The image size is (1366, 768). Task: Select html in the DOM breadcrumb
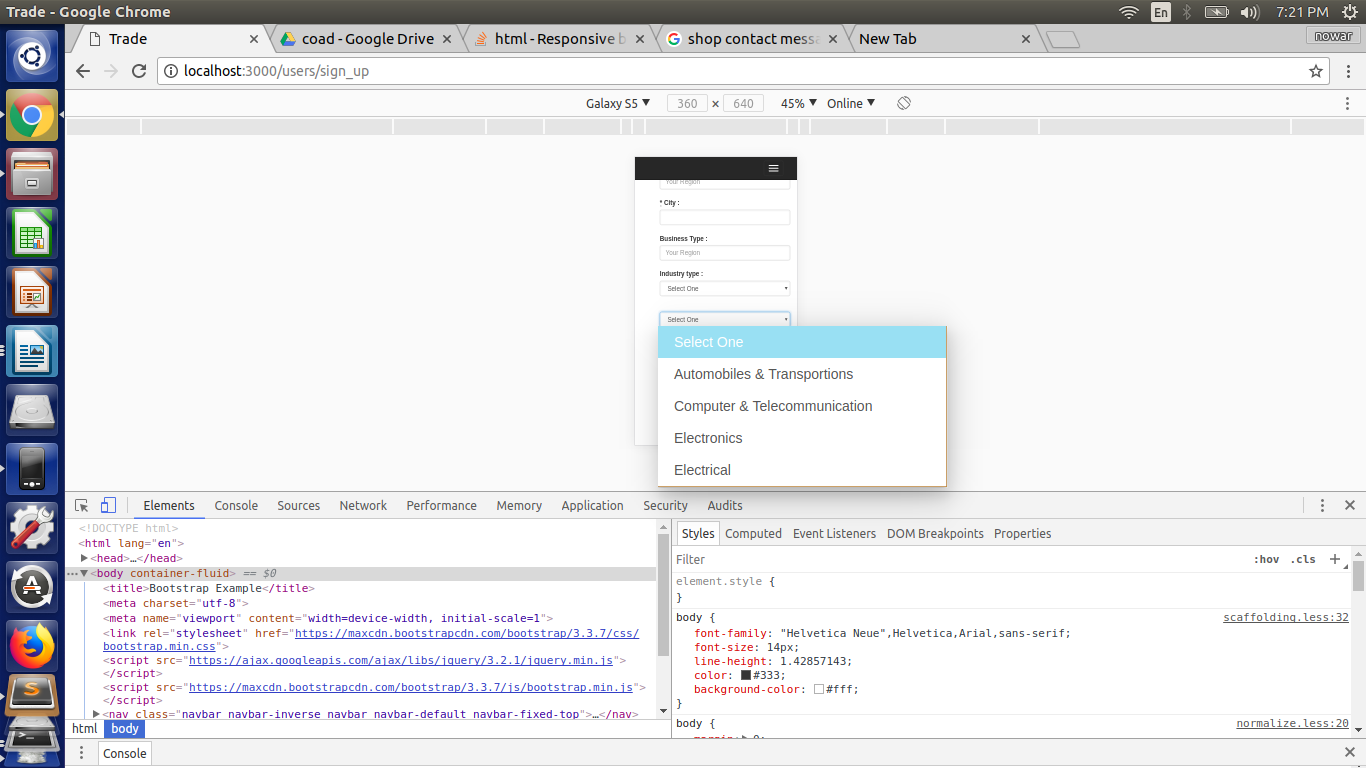[85, 729]
